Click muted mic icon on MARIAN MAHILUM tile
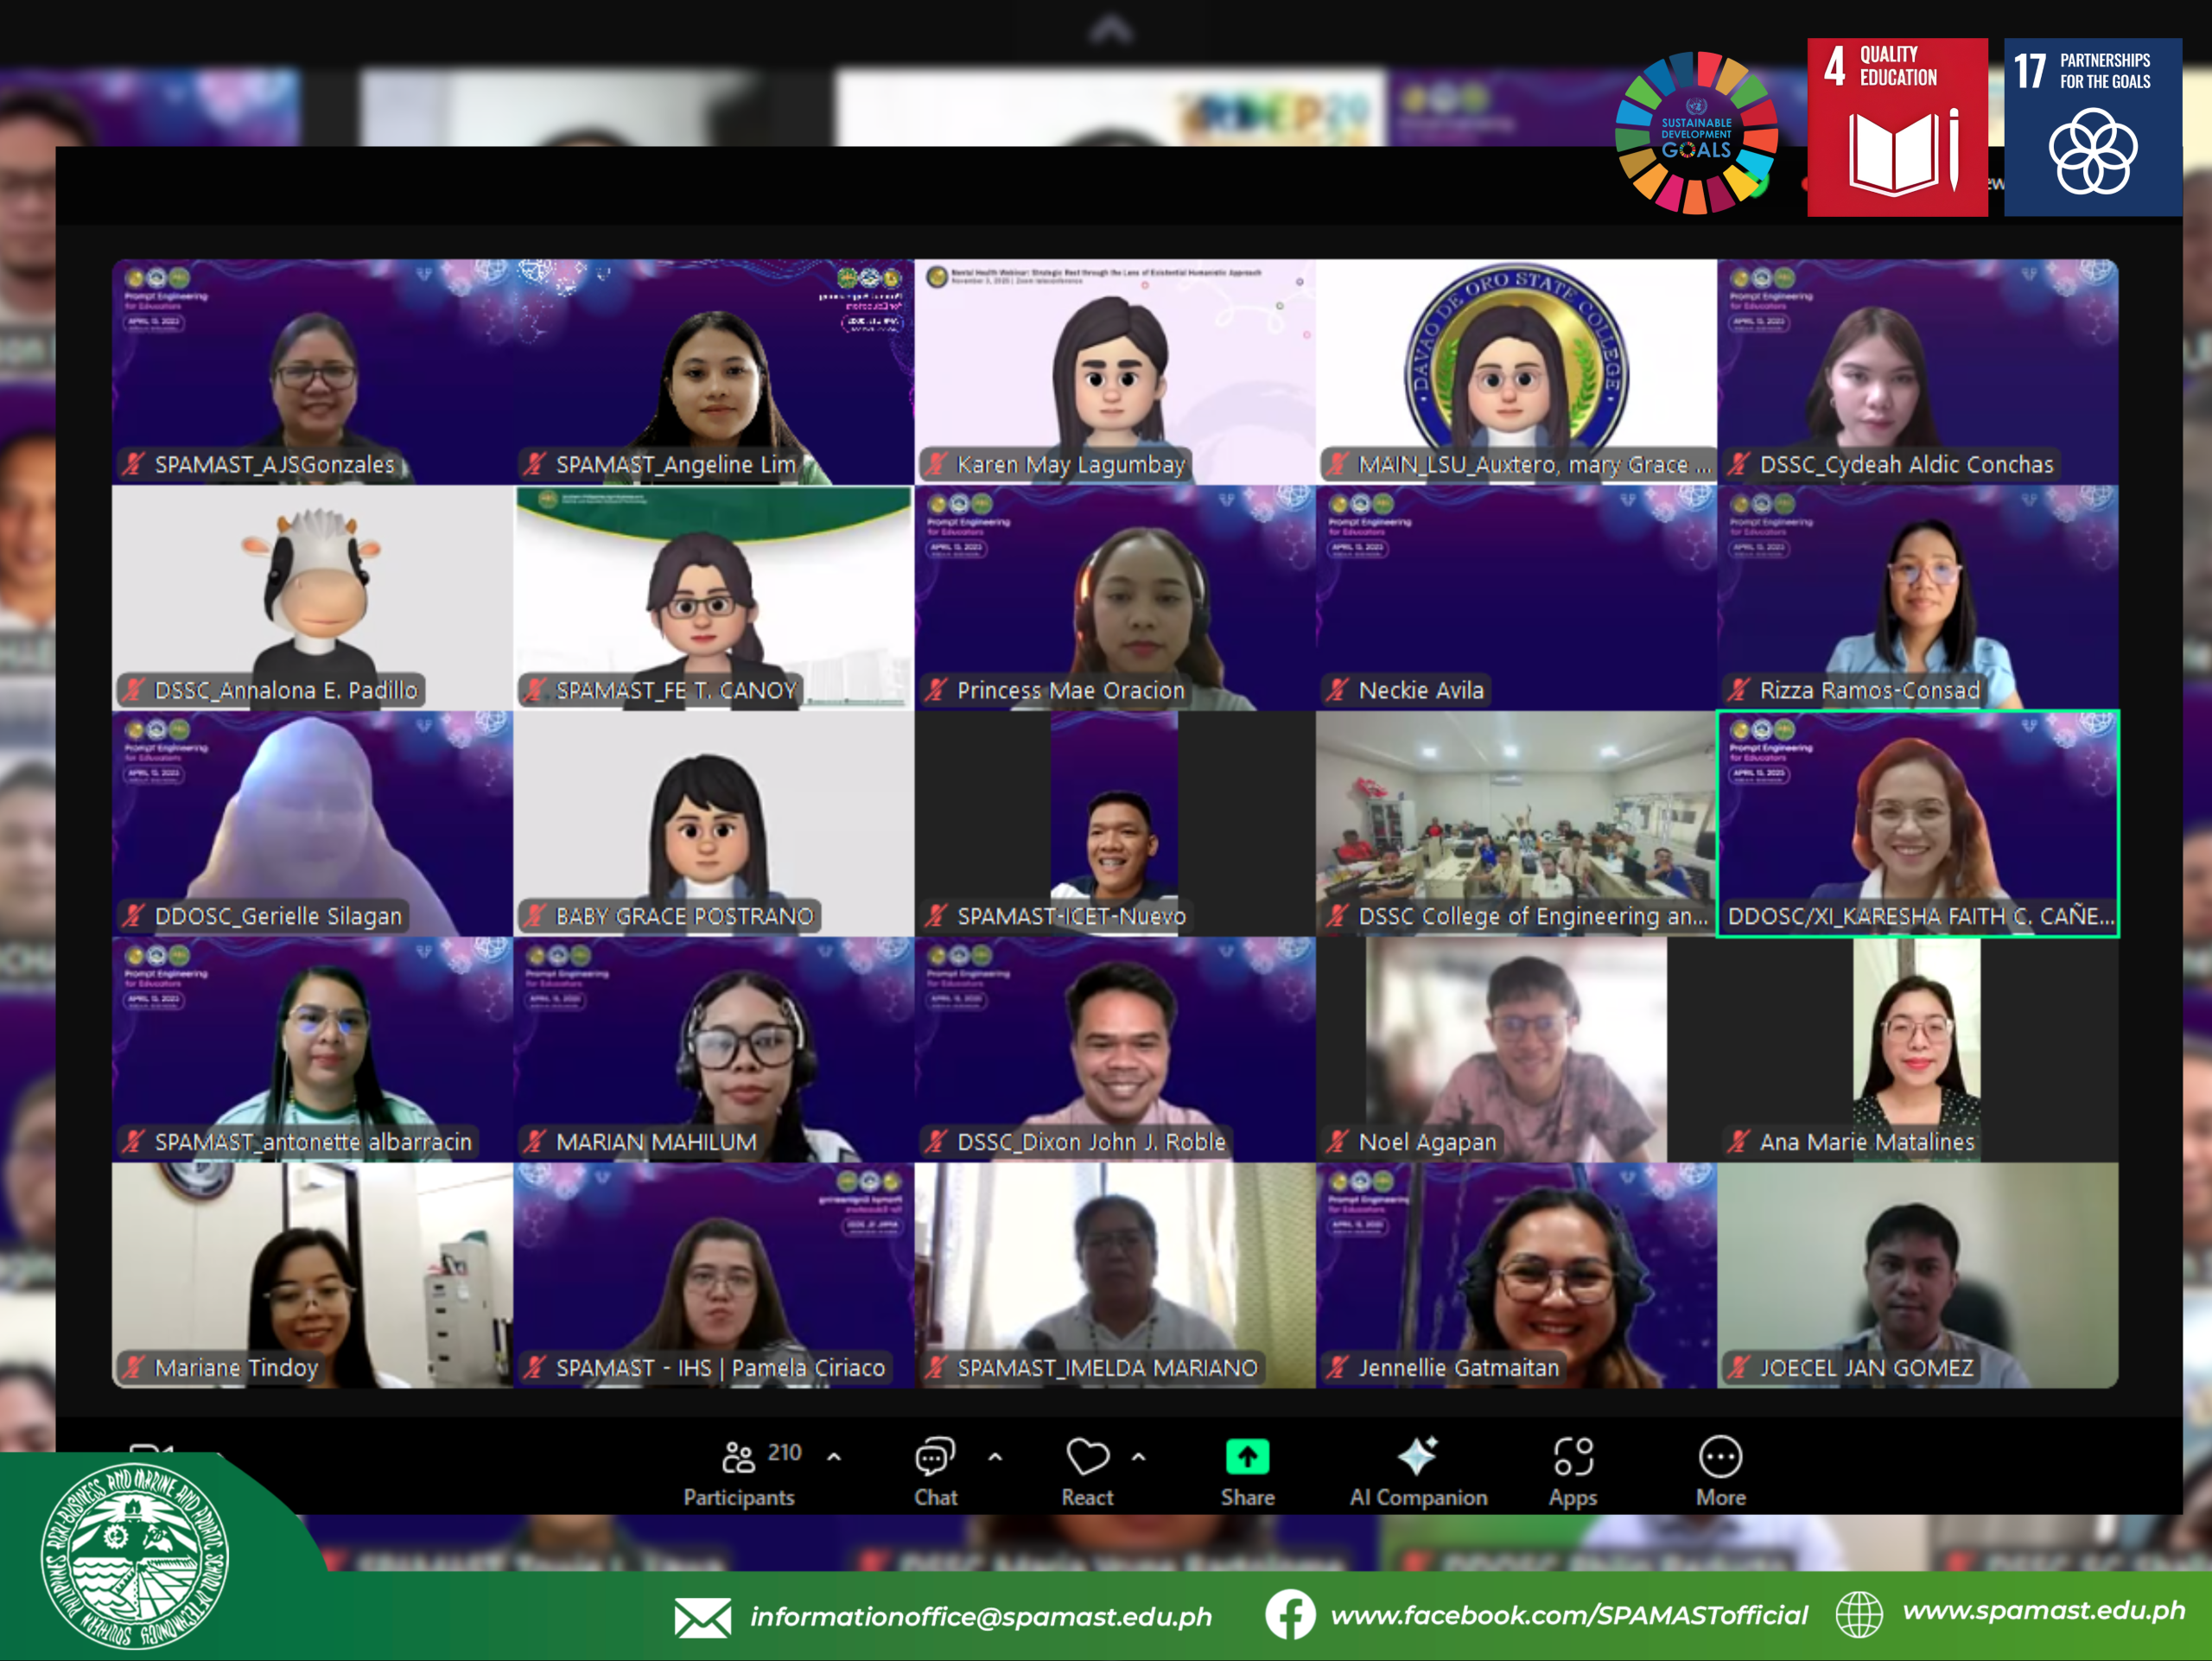Screen dimensions: 2212x1661 535,1141
